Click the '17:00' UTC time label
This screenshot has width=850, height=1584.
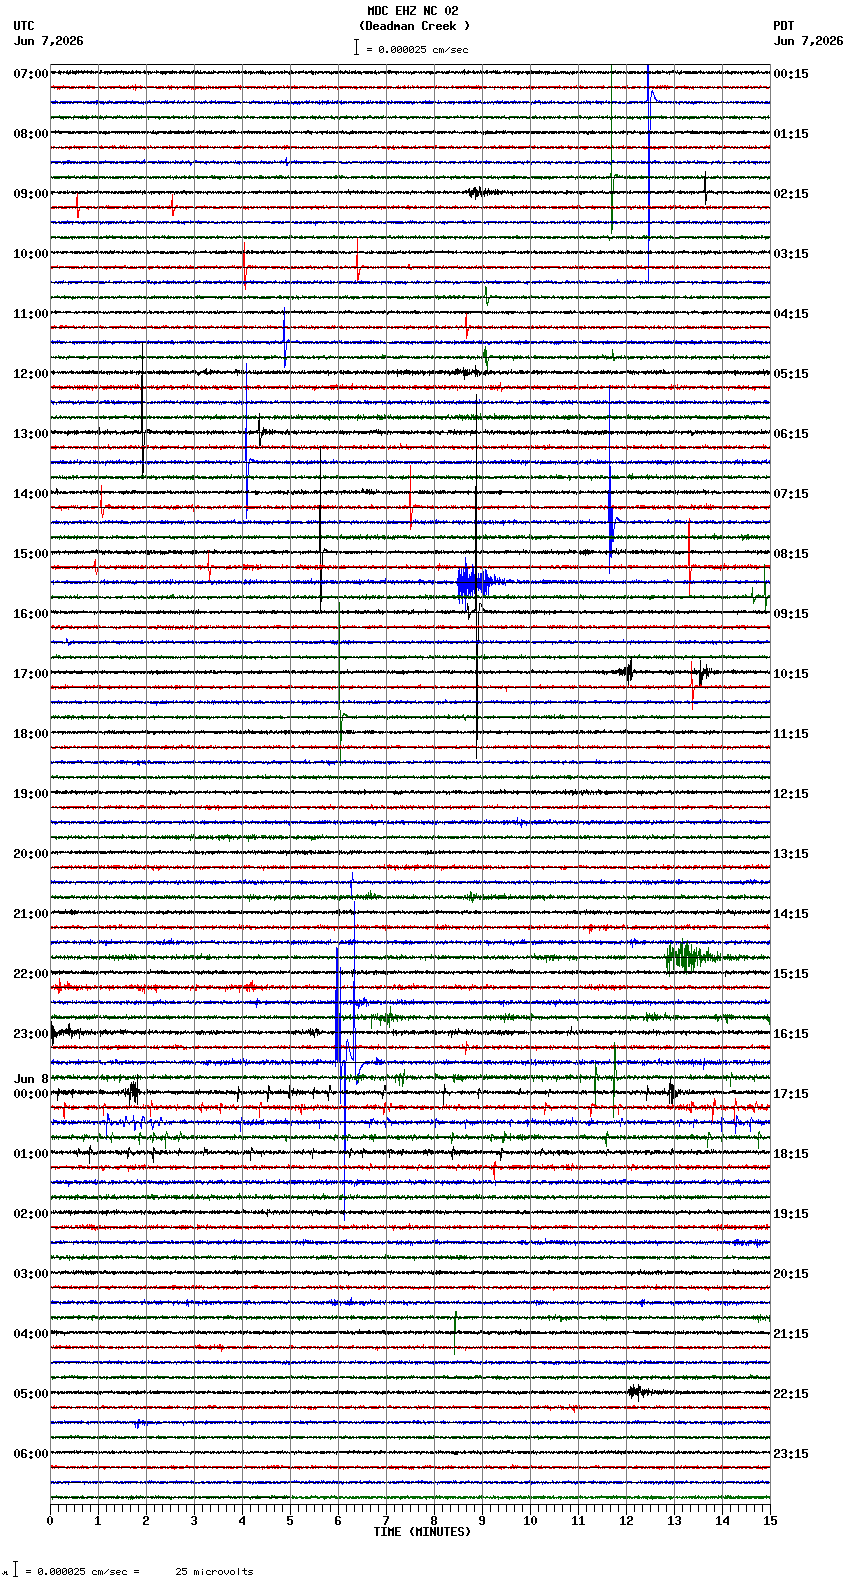click(31, 674)
